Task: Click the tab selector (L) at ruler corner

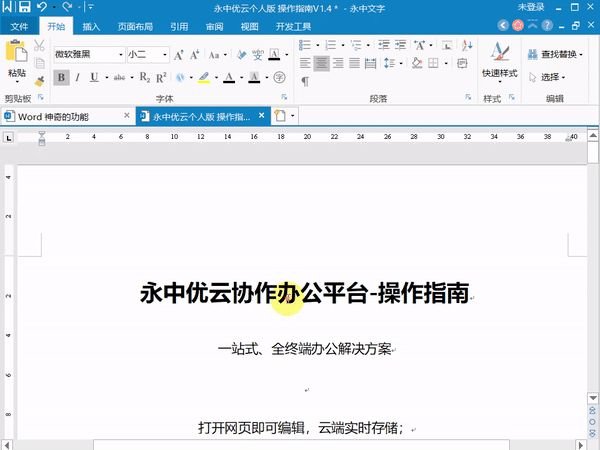Action: pyautogui.click(x=8, y=137)
